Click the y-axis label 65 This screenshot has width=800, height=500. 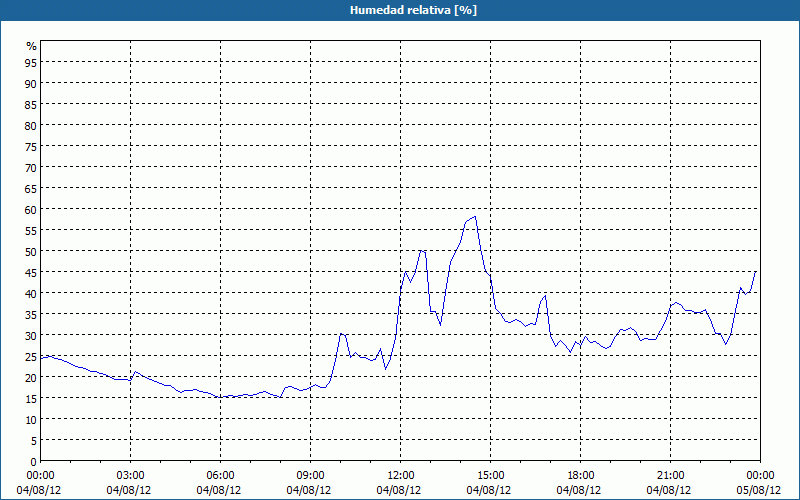point(31,188)
